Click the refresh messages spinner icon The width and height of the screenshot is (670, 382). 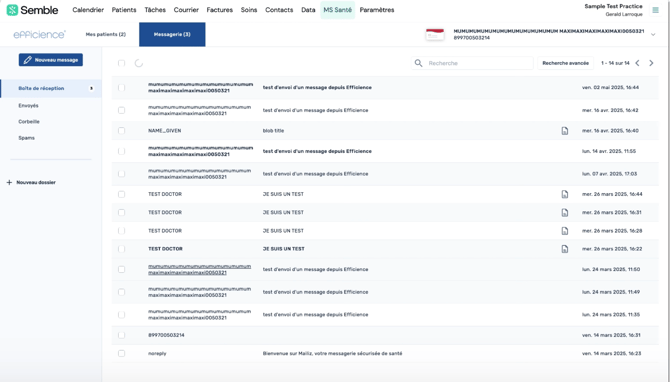click(139, 63)
